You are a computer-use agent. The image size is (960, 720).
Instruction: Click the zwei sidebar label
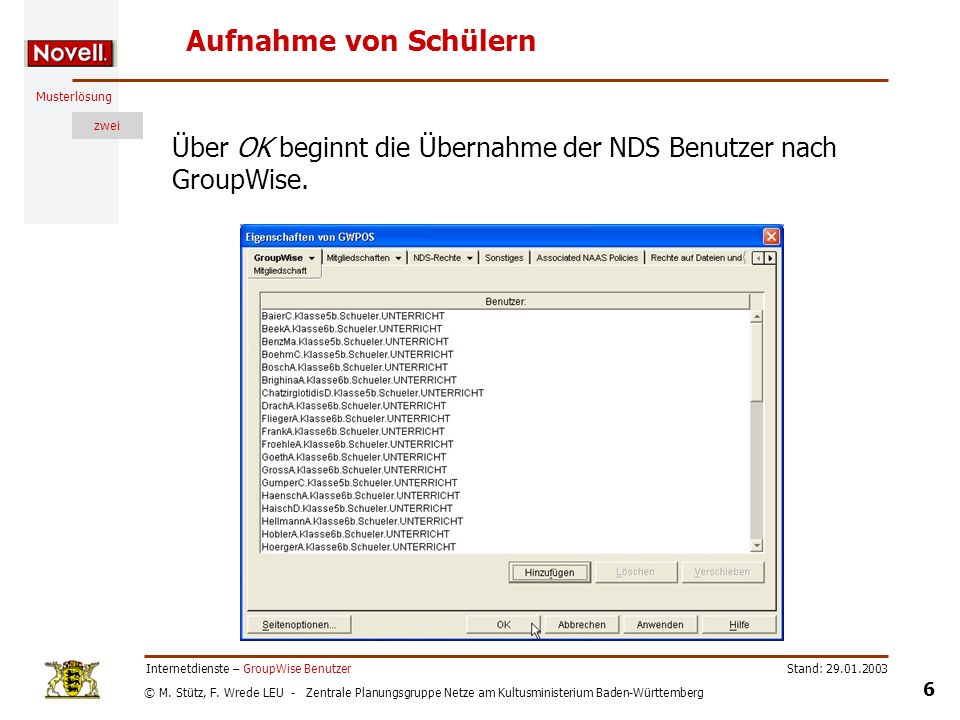point(107,126)
